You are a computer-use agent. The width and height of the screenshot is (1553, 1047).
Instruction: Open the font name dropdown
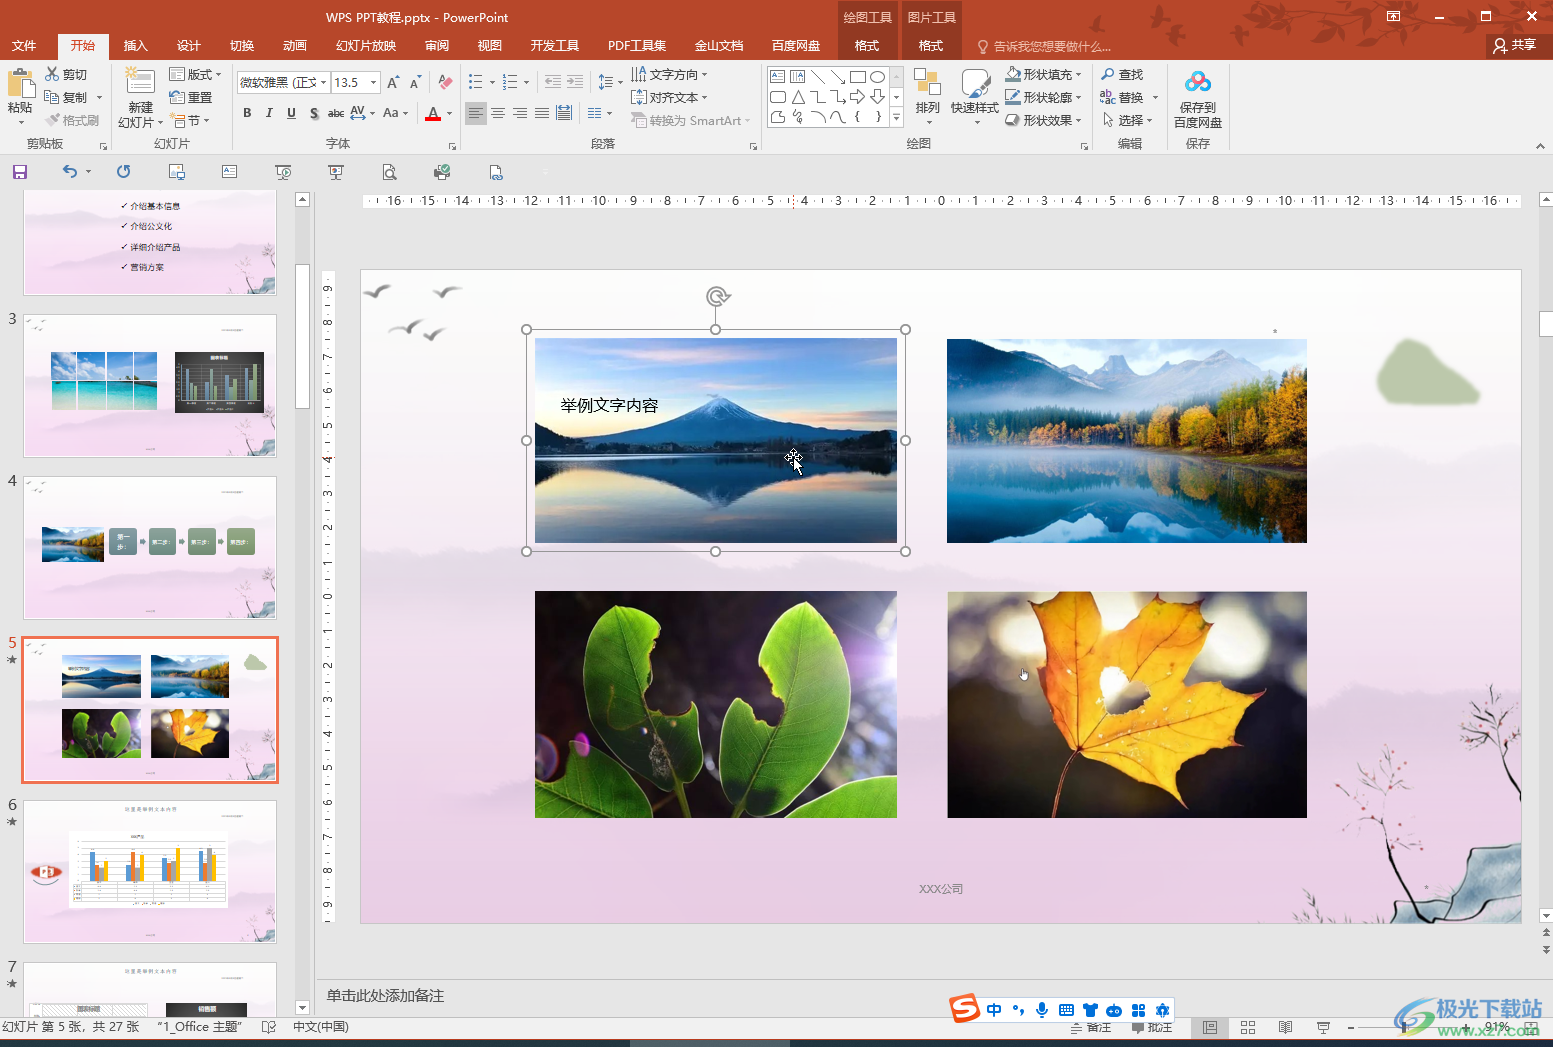(324, 82)
